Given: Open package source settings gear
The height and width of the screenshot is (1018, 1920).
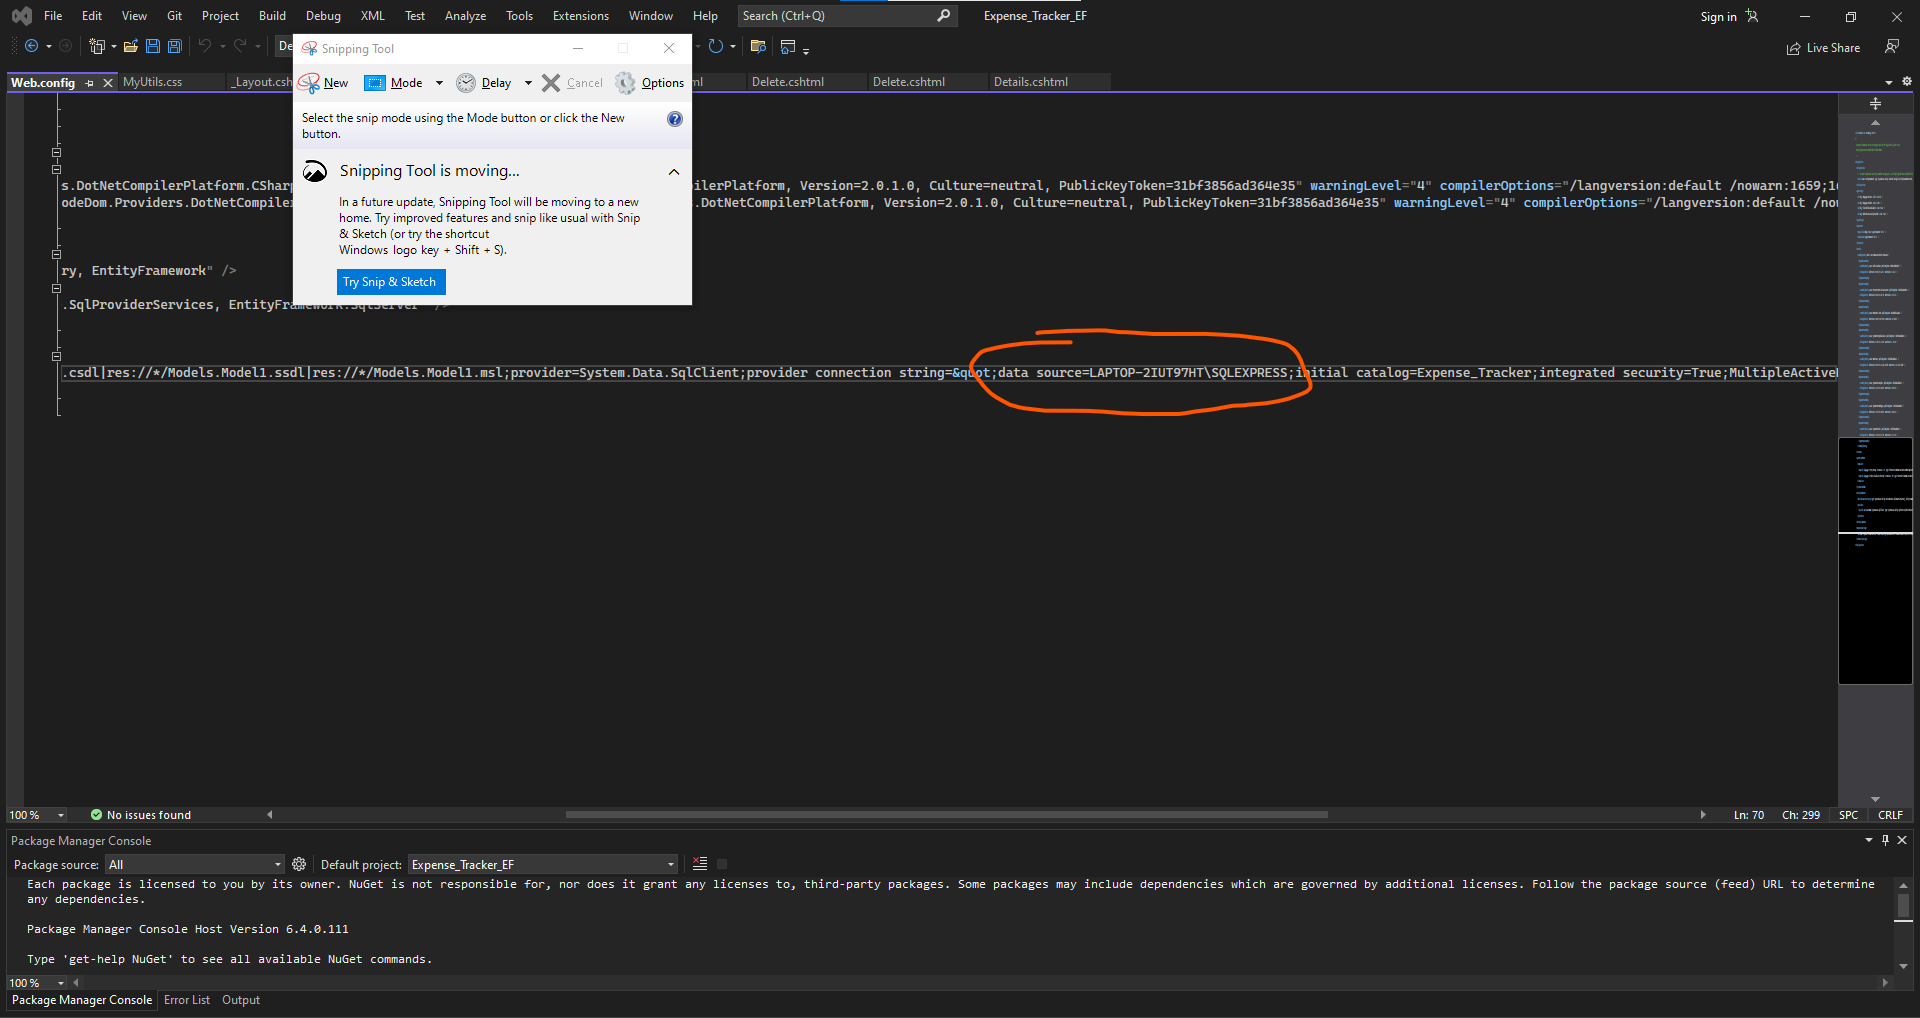Looking at the screenshot, I should pyautogui.click(x=298, y=864).
